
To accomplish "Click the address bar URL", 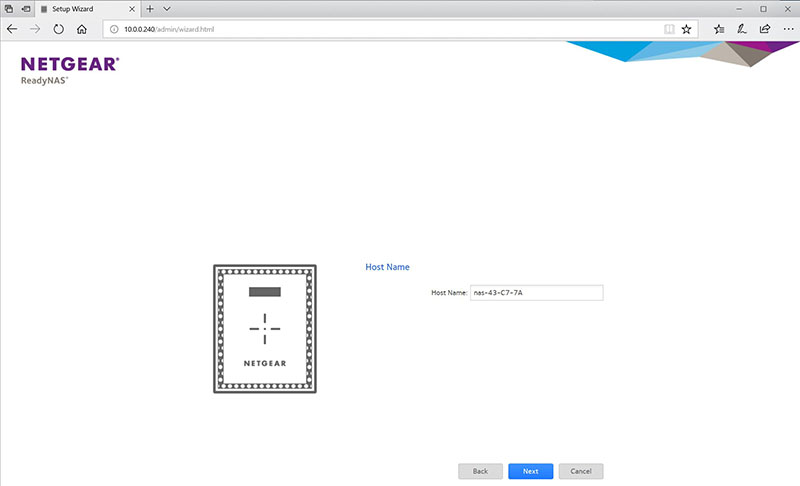I will tap(169, 29).
